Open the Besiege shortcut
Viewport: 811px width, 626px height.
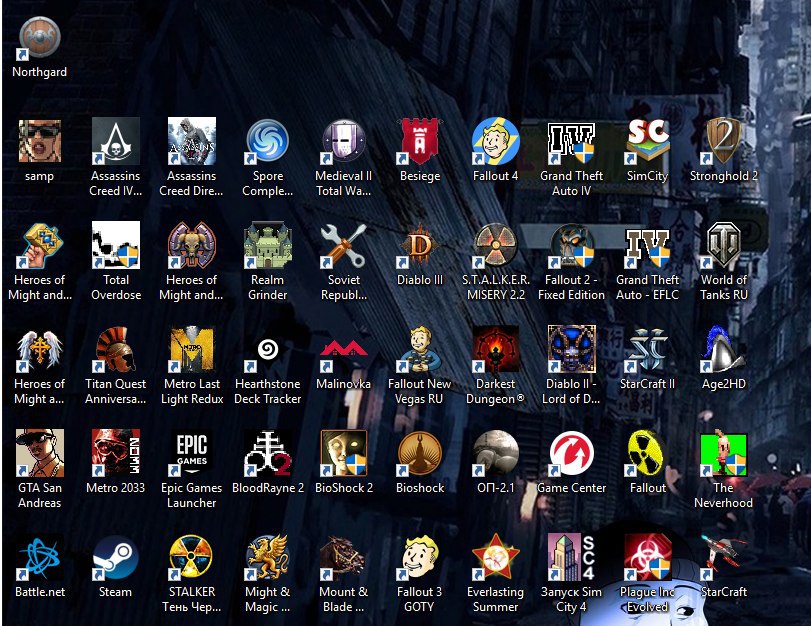click(420, 141)
